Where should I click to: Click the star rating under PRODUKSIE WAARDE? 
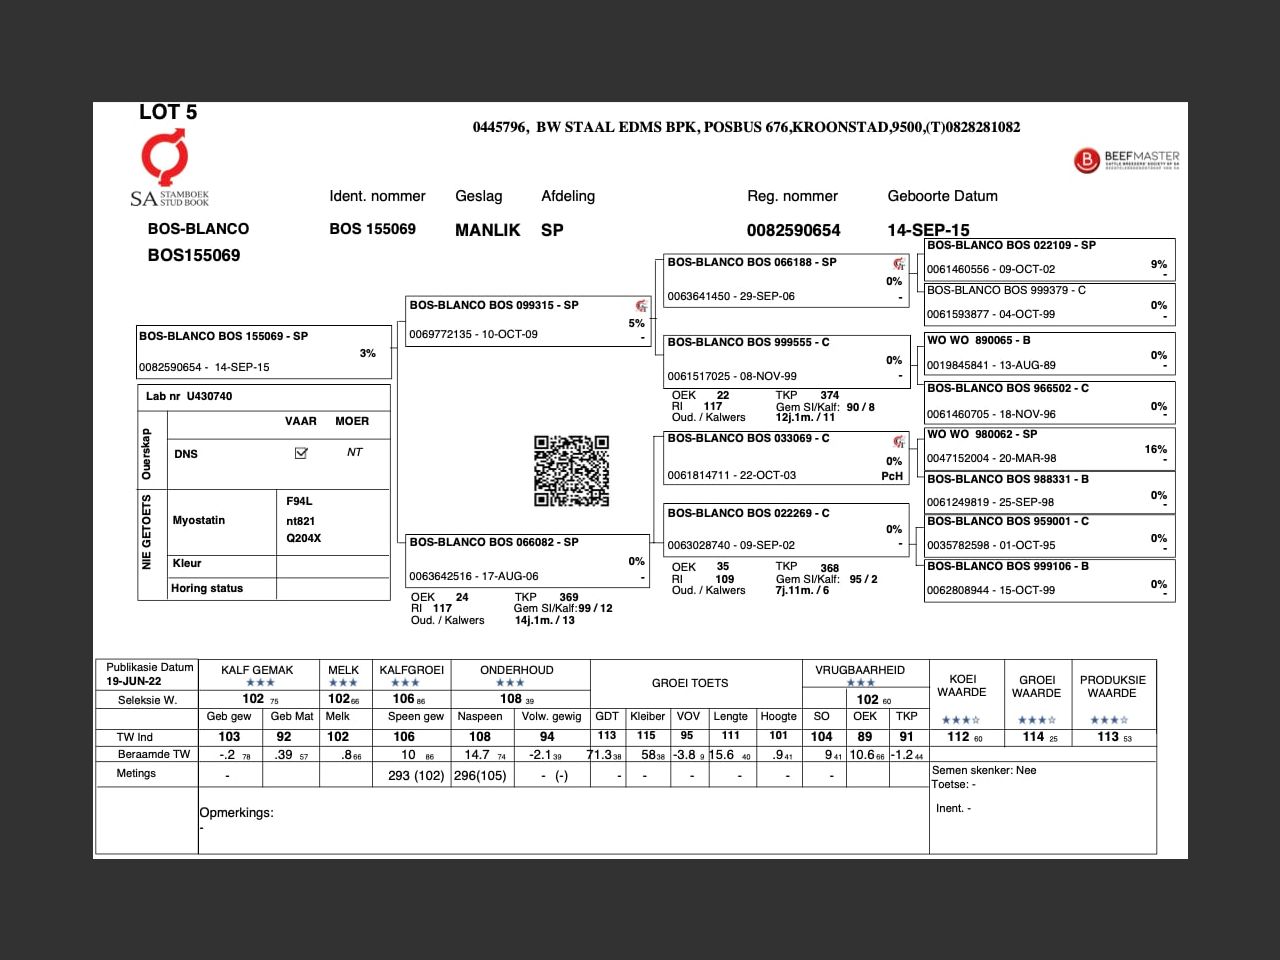(1110, 720)
